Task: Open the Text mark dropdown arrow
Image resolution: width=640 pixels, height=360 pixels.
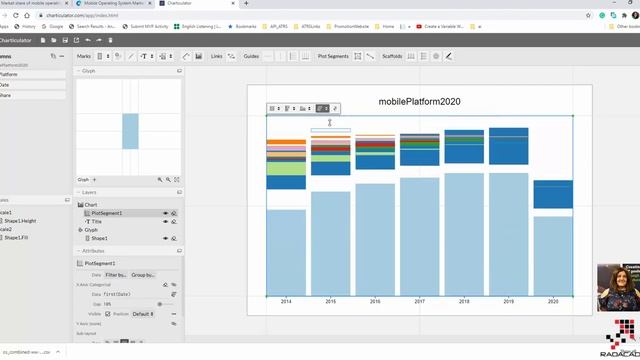Action: (152, 56)
